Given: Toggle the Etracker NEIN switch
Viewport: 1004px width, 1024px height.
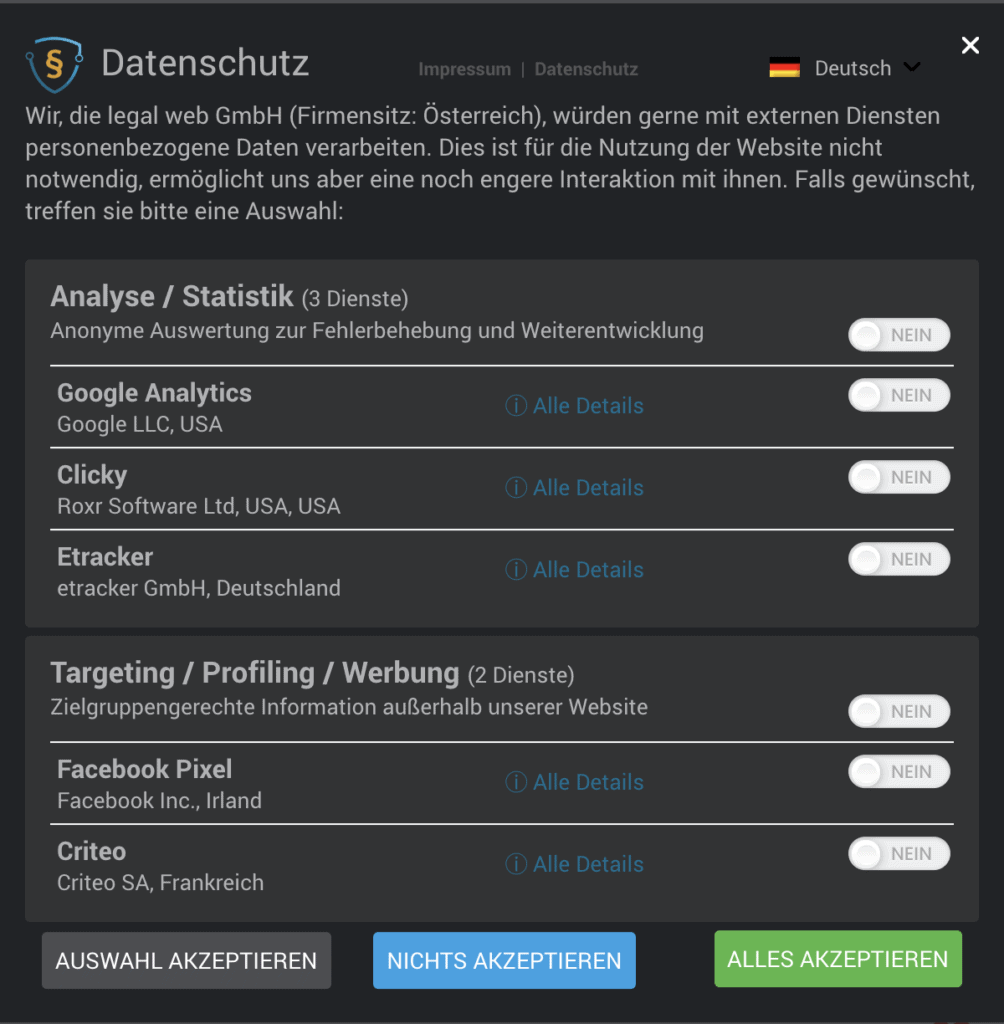Looking at the screenshot, I should pyautogui.click(x=898, y=559).
